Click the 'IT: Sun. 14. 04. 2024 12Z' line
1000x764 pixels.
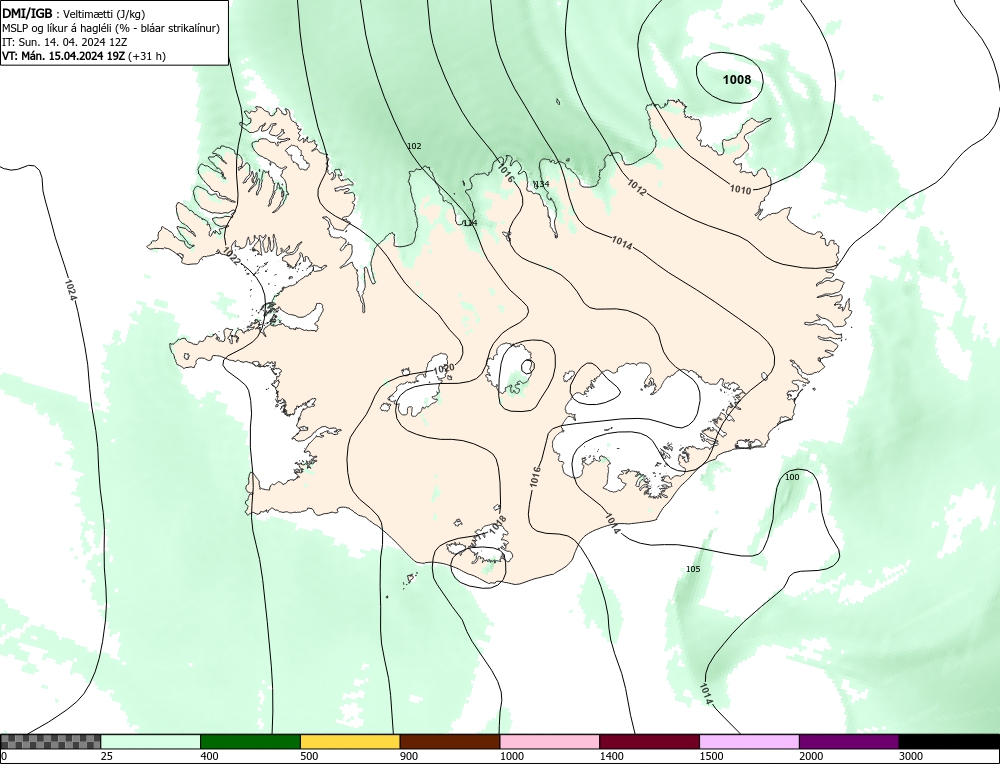(64, 42)
